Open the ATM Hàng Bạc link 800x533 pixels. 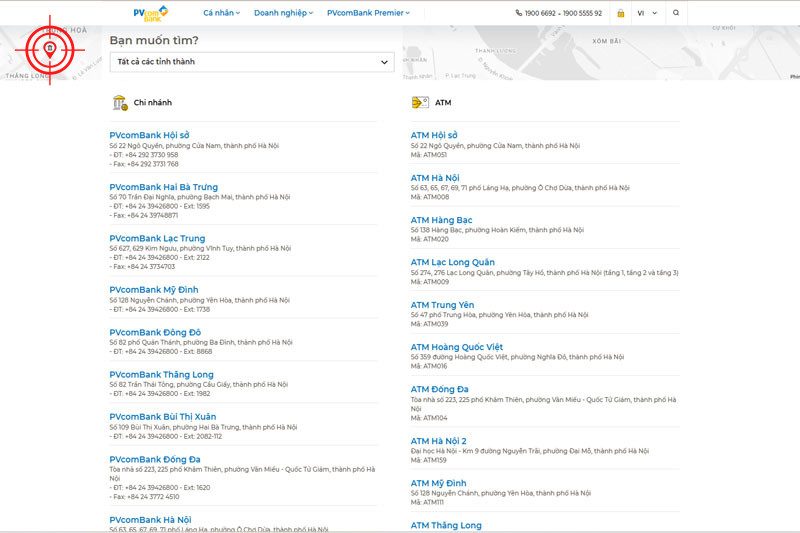441,220
